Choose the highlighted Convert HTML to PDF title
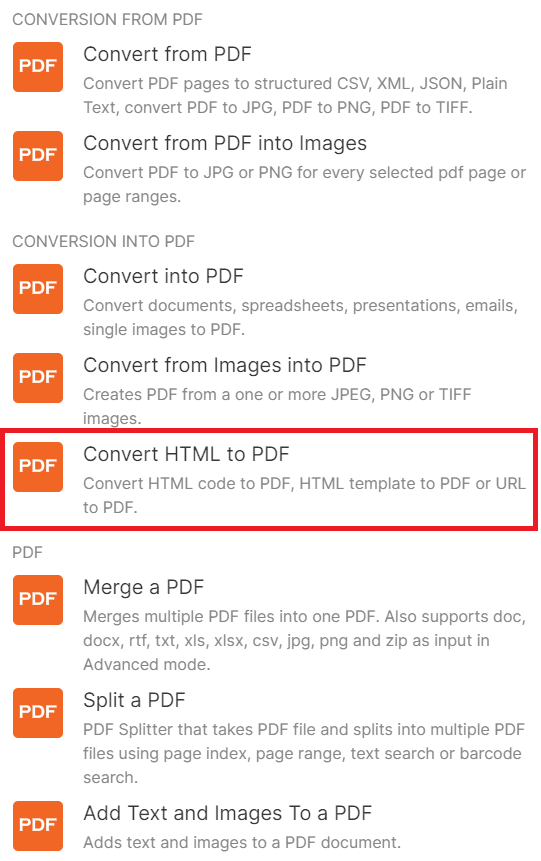Screen dimensions: 541x861 pos(186,454)
